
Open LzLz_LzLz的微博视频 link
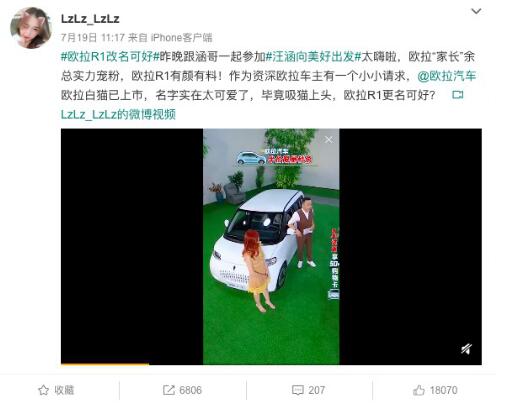coord(118,114)
